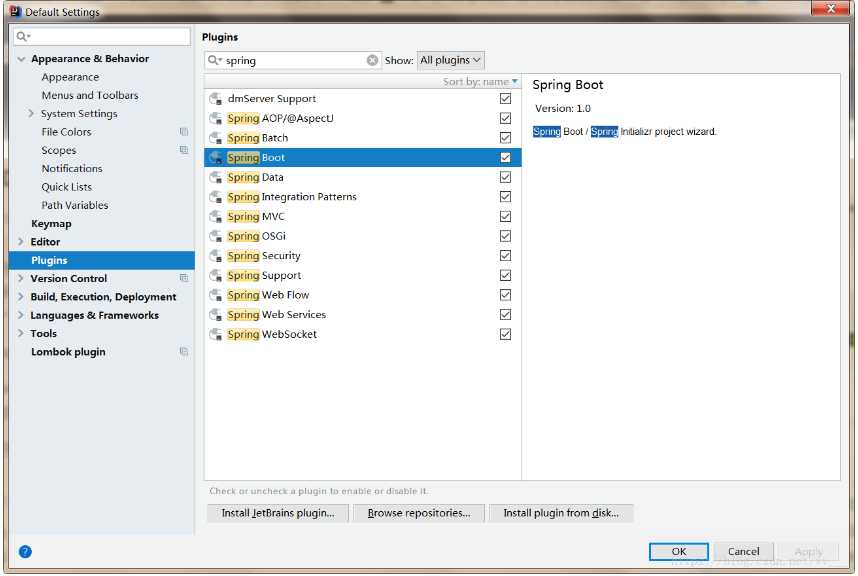This screenshot has height=576, width=858.
Task: Focus the settings search field
Action: (x=102, y=36)
